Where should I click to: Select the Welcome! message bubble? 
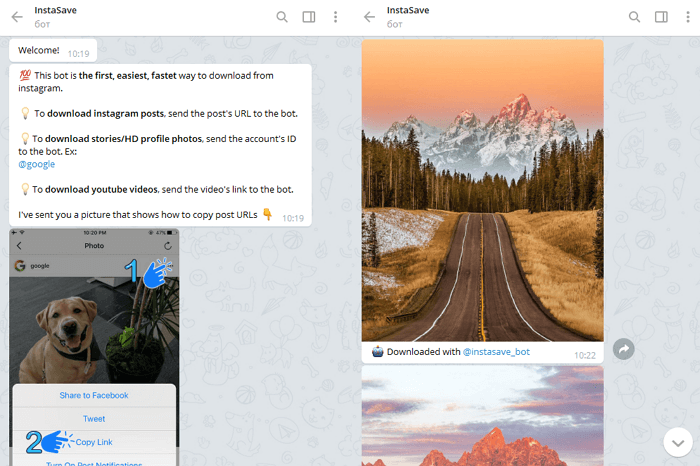tap(38, 50)
